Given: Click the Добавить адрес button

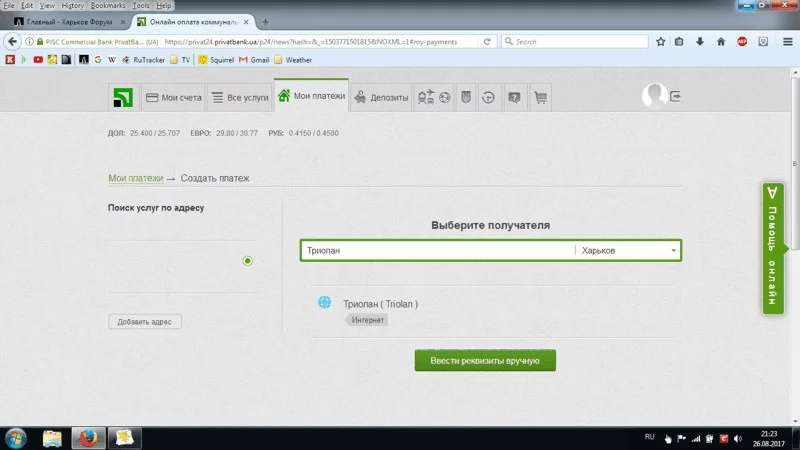Looking at the screenshot, I should click(145, 322).
